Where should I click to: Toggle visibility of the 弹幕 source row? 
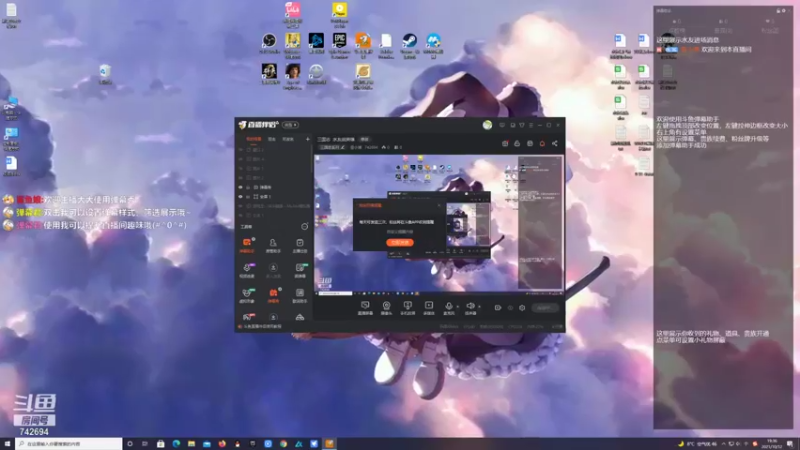tap(241, 187)
